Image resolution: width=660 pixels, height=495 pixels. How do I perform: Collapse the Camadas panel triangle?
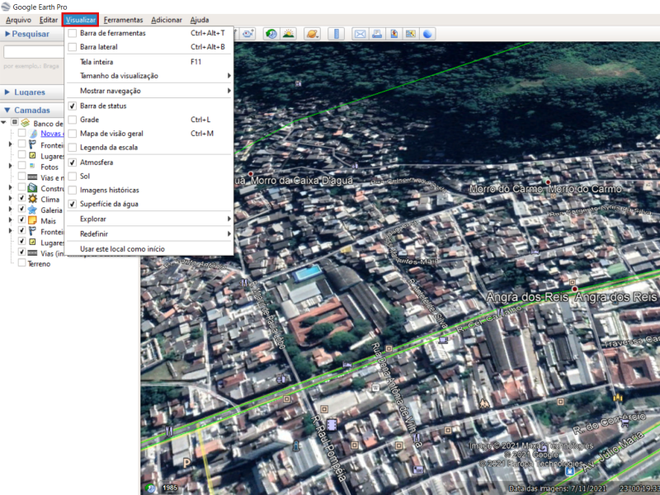(7, 110)
